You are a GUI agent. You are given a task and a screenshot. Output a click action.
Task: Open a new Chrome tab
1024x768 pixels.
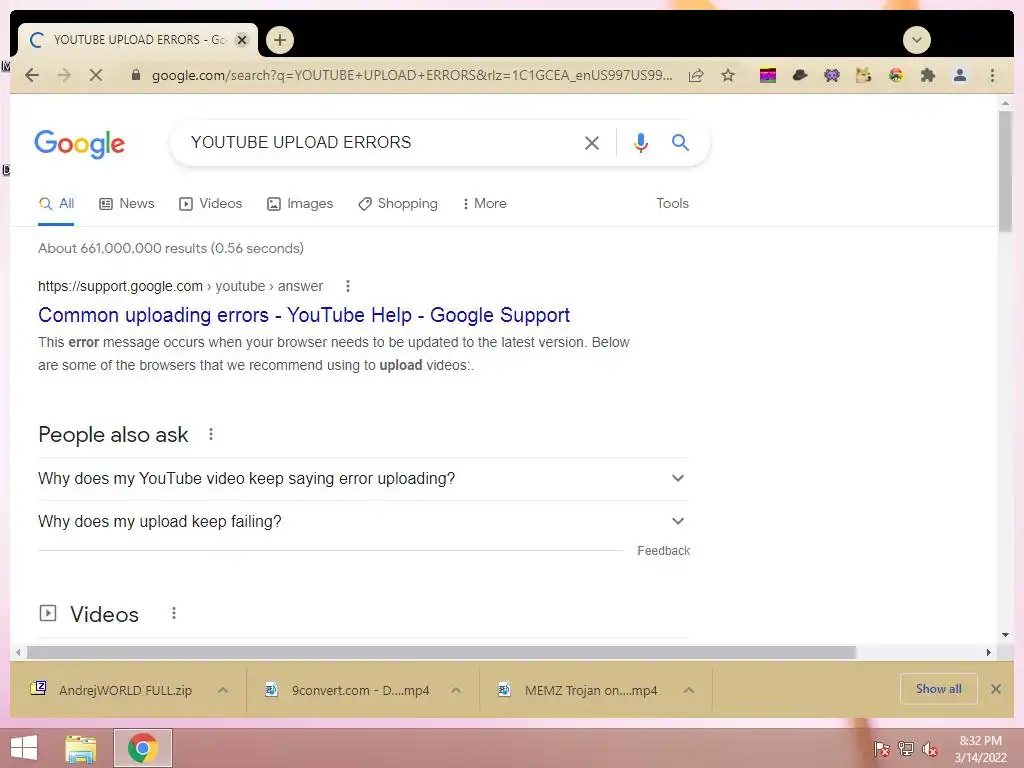pos(280,40)
